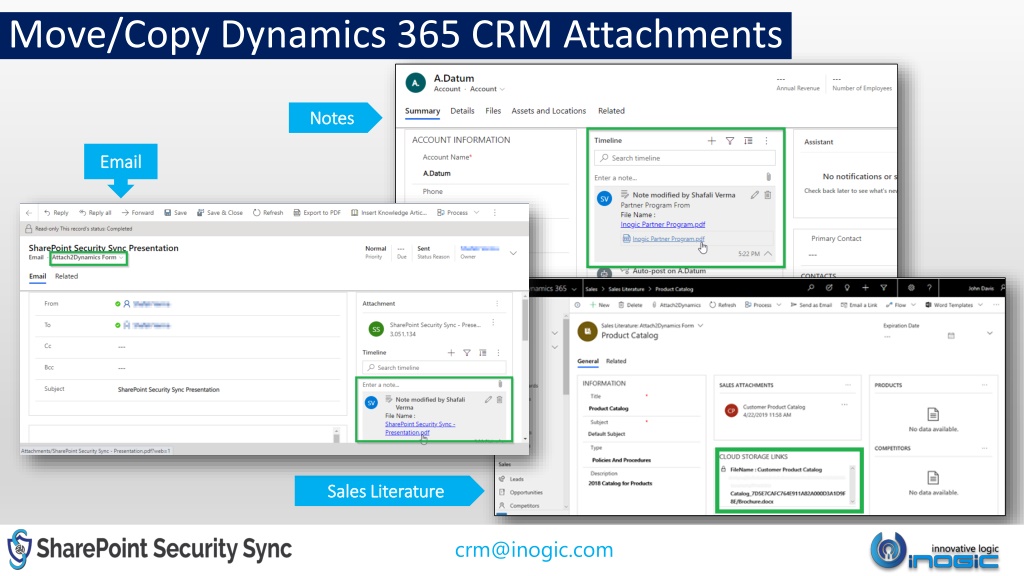Click Attach2Dynamics button in Sales Literature toolbar
Image resolution: width=1024 pixels, height=576 pixels.
(x=677, y=305)
